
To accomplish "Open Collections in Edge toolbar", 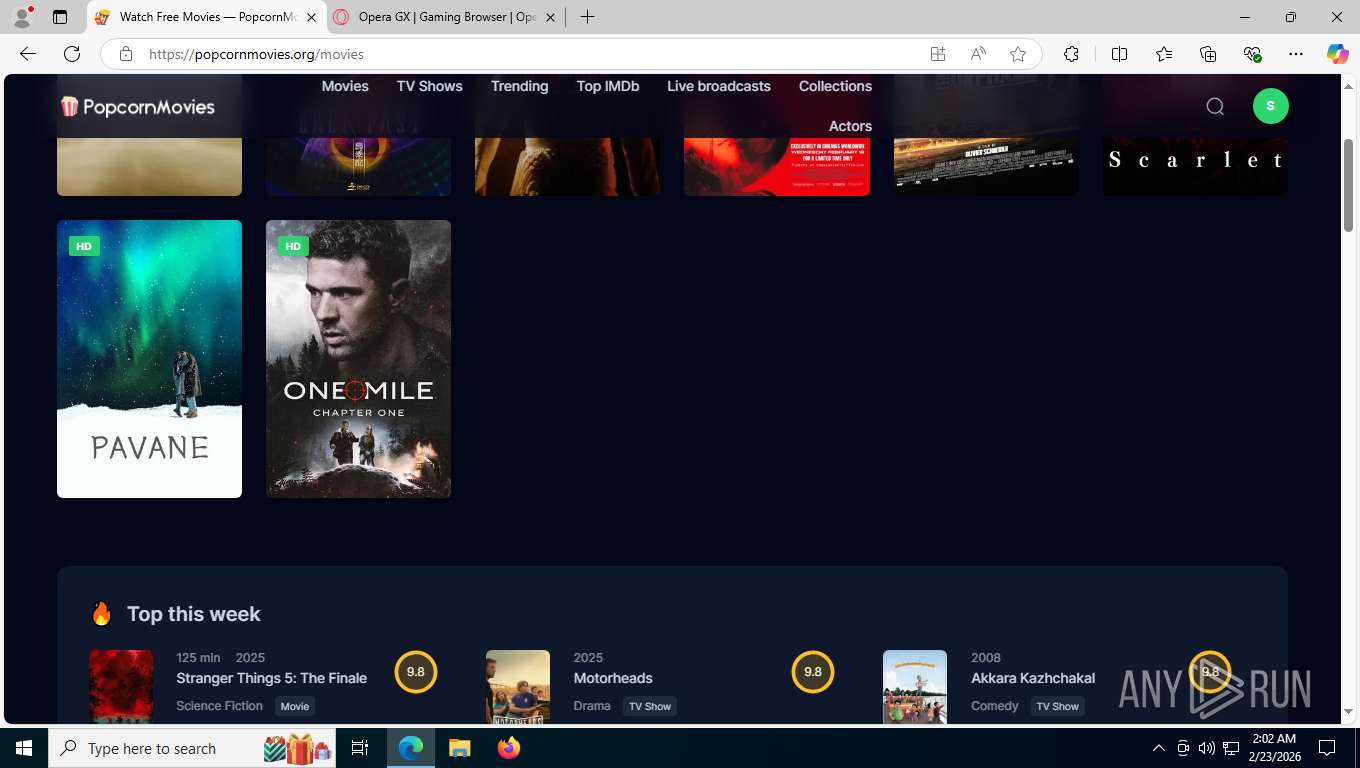I will (1208, 54).
